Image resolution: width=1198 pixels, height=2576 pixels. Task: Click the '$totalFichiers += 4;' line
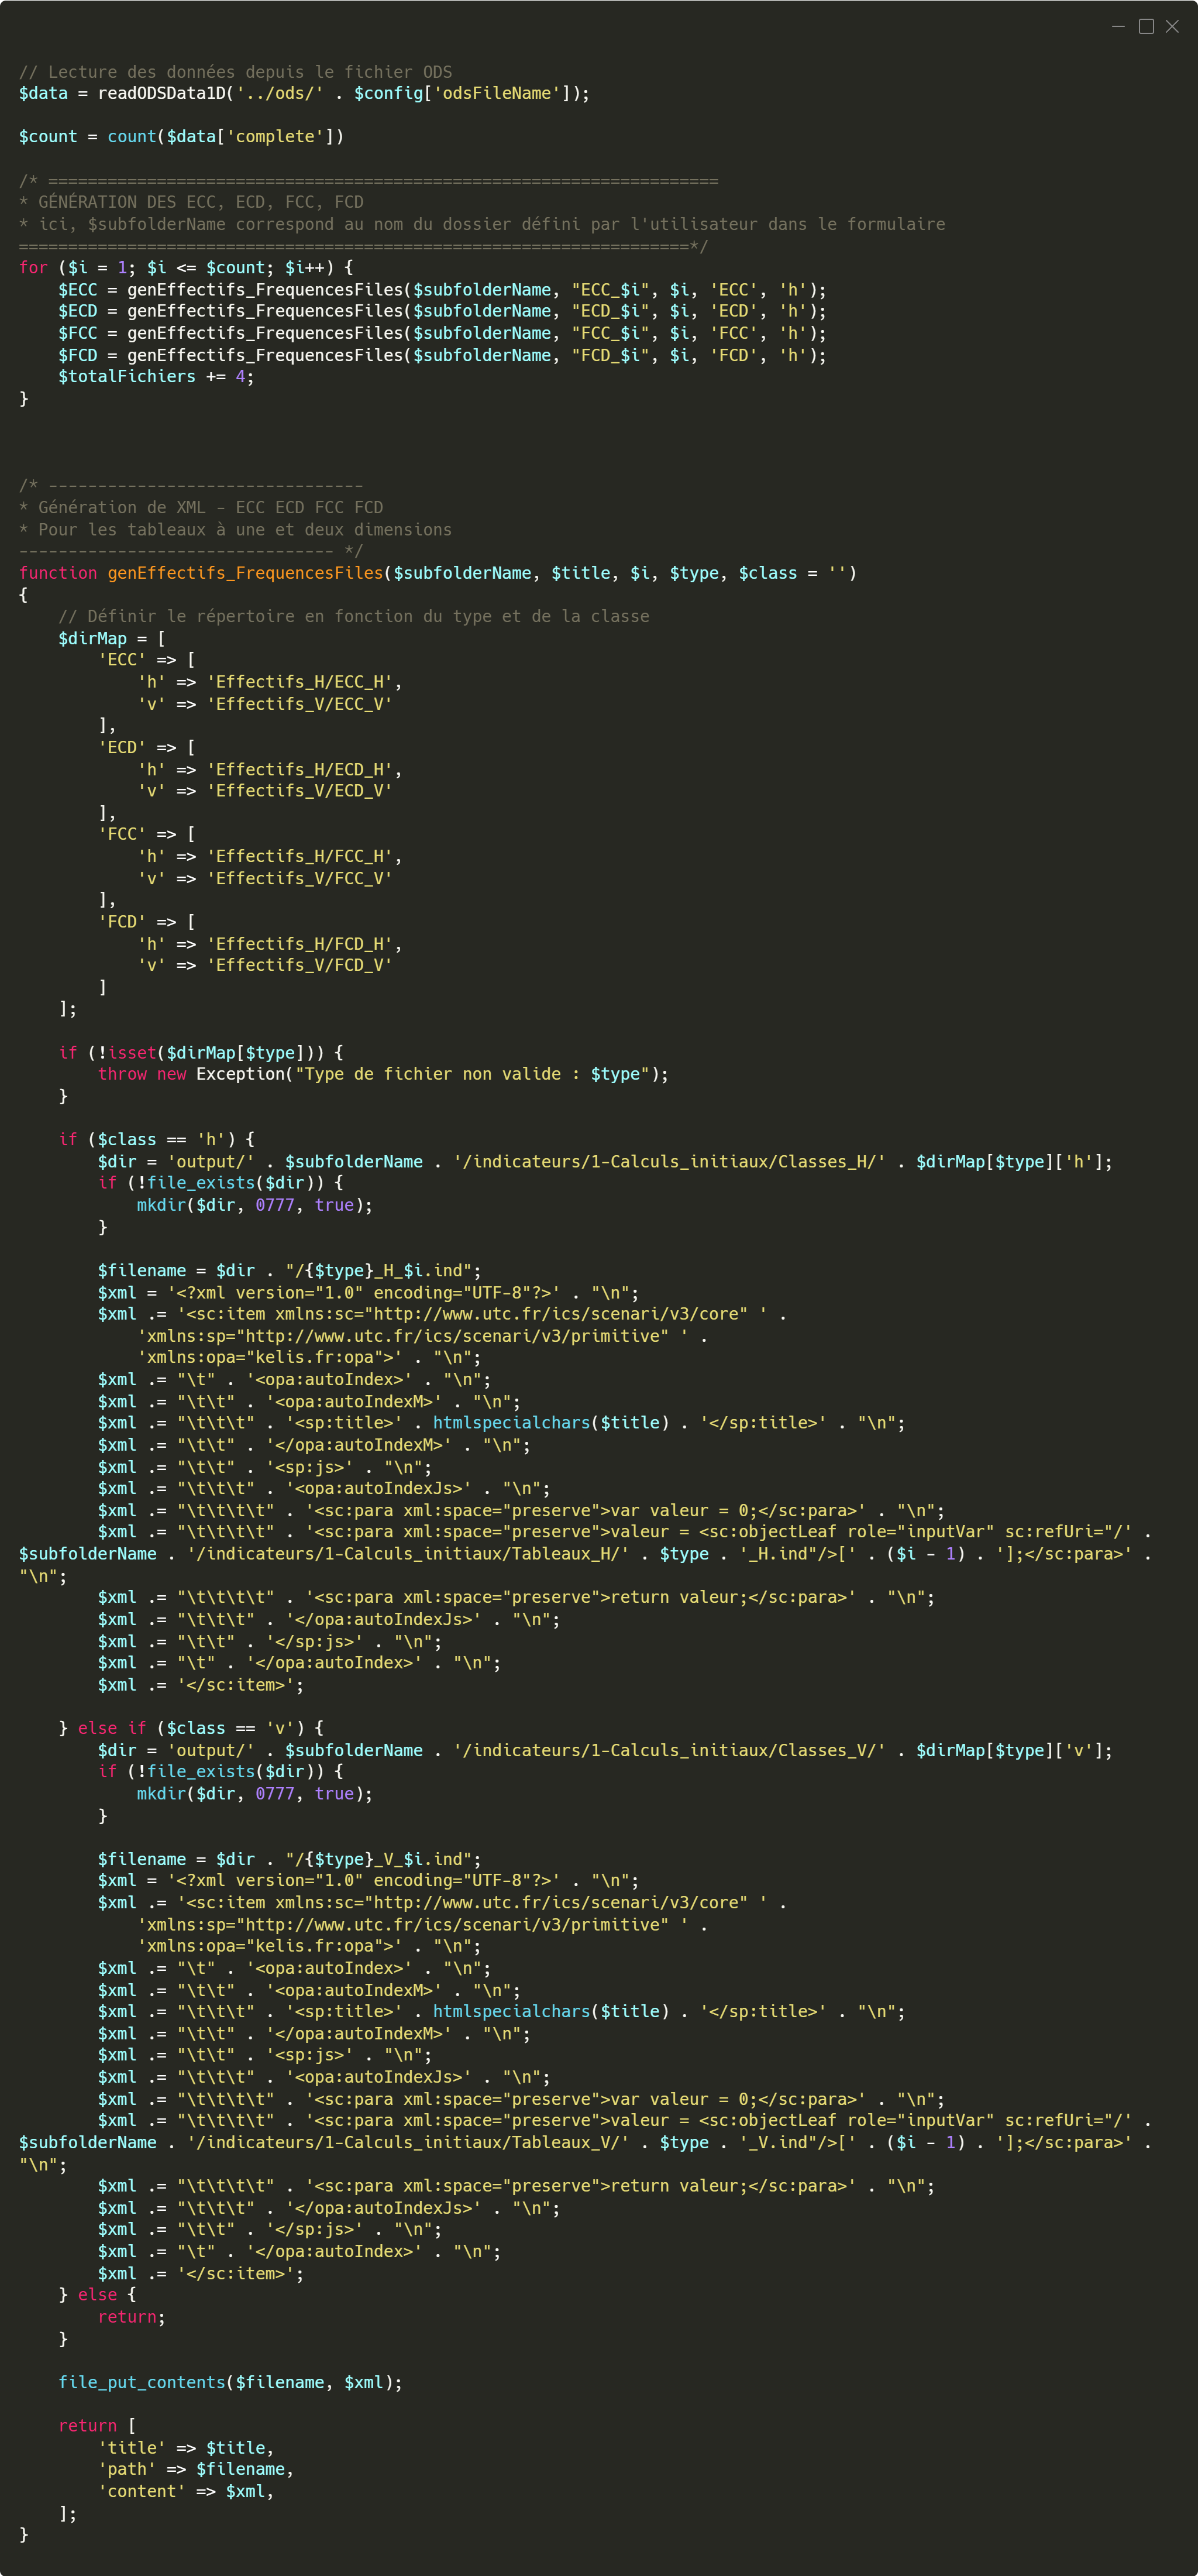[x=156, y=377]
